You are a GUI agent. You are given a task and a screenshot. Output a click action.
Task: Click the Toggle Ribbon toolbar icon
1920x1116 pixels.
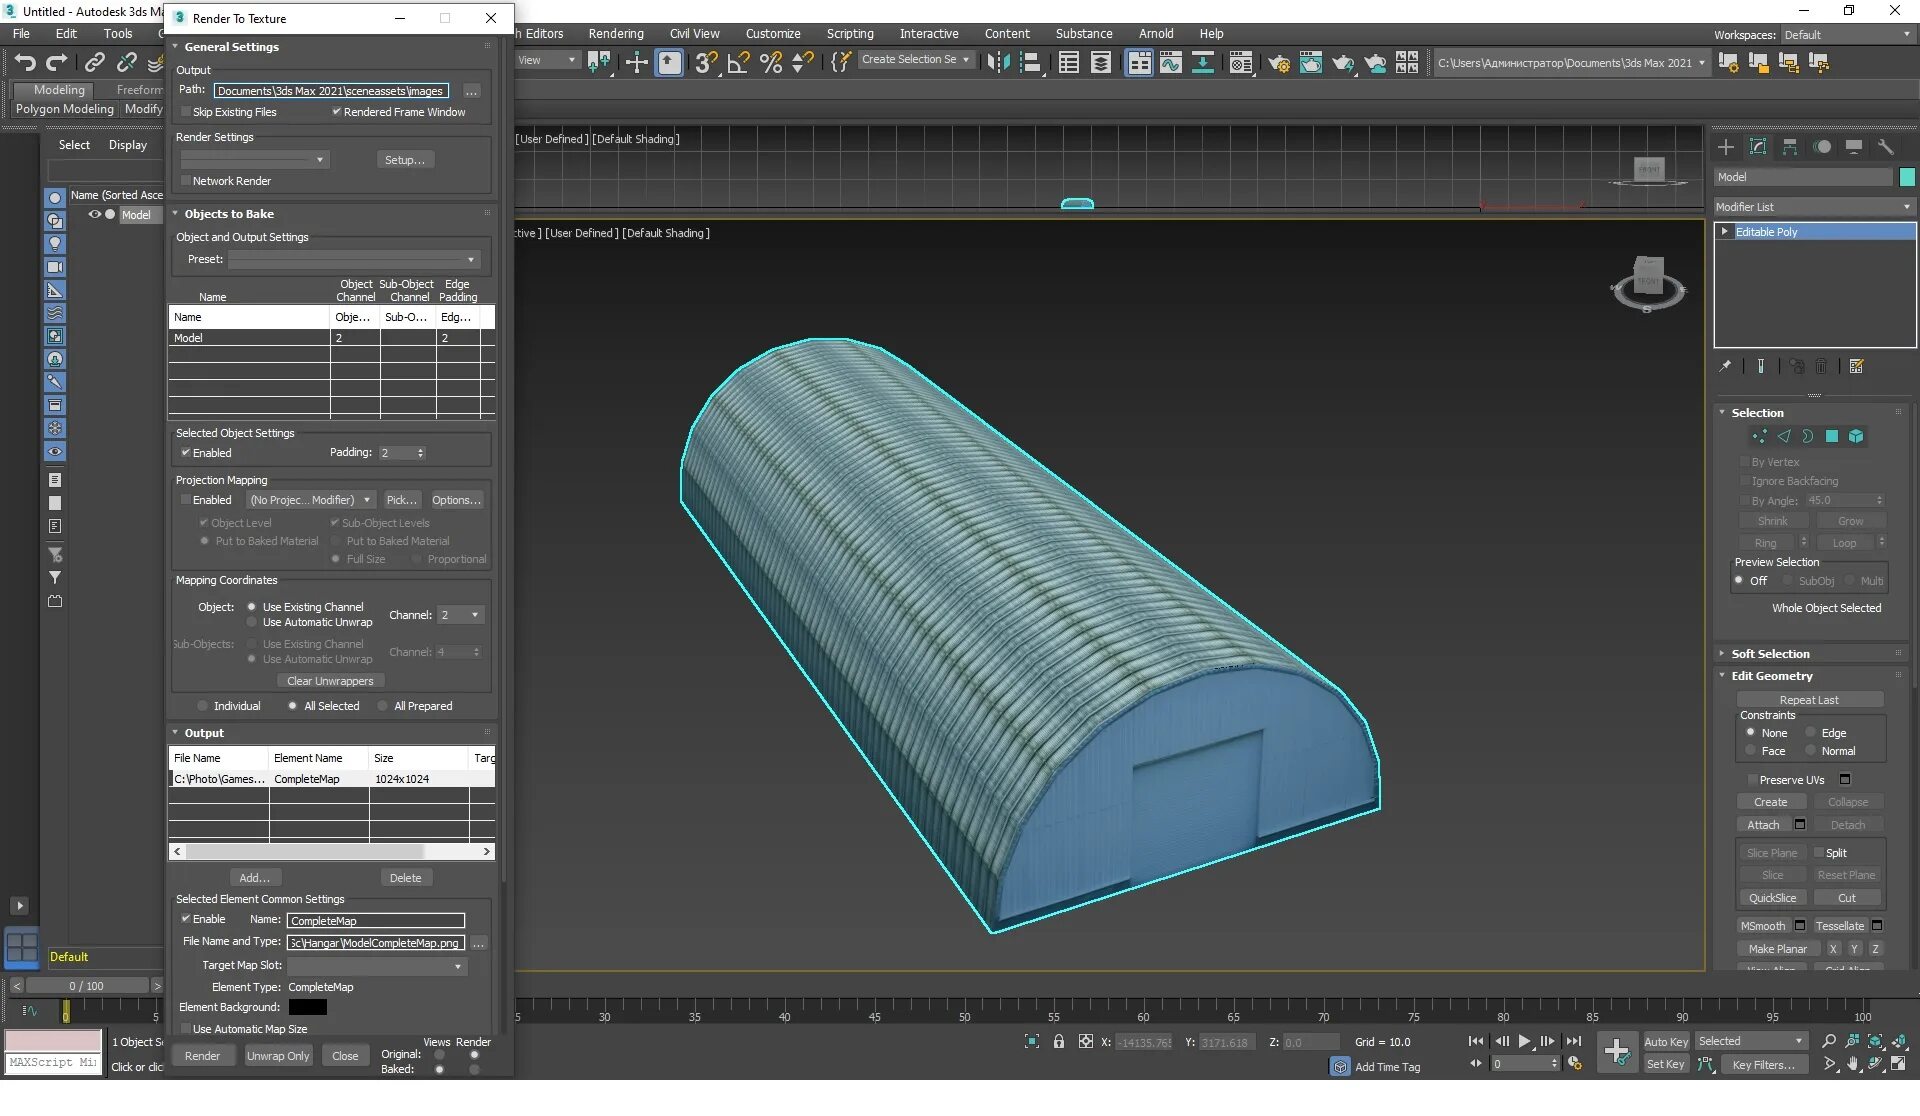1138,62
